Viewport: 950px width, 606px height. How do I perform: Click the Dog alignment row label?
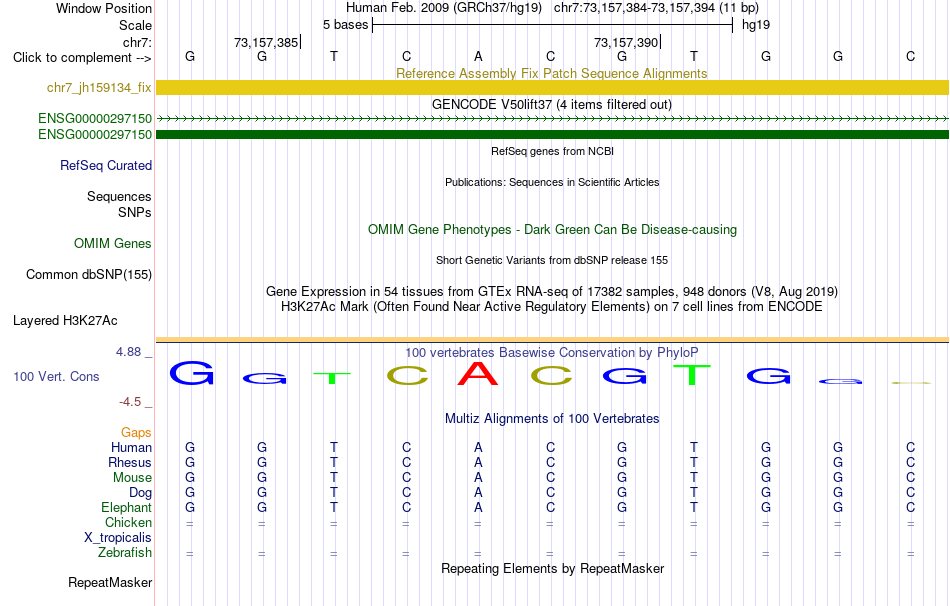pos(140,493)
